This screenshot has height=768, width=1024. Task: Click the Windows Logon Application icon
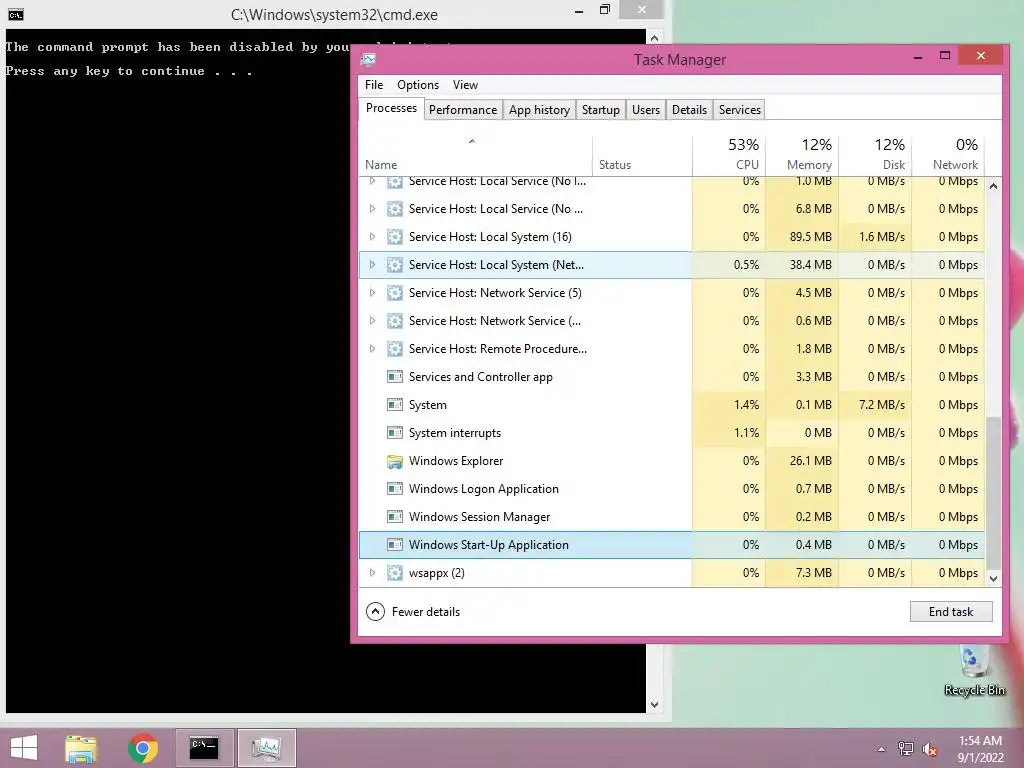(x=394, y=489)
